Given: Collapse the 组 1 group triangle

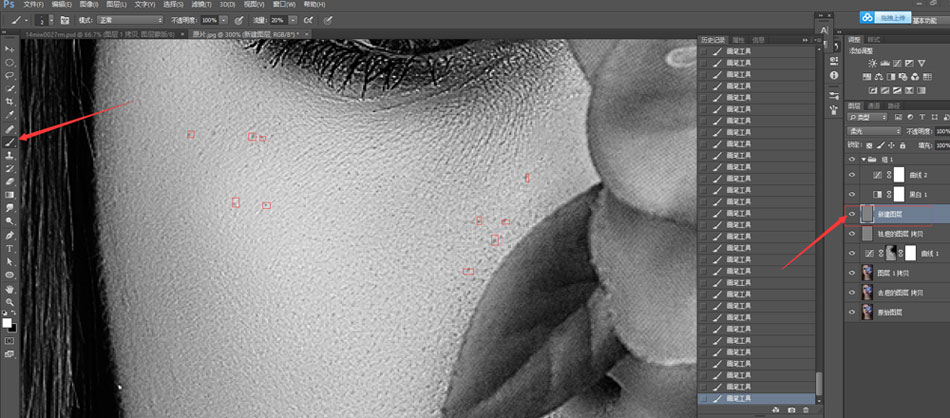Looking at the screenshot, I should pyautogui.click(x=863, y=159).
